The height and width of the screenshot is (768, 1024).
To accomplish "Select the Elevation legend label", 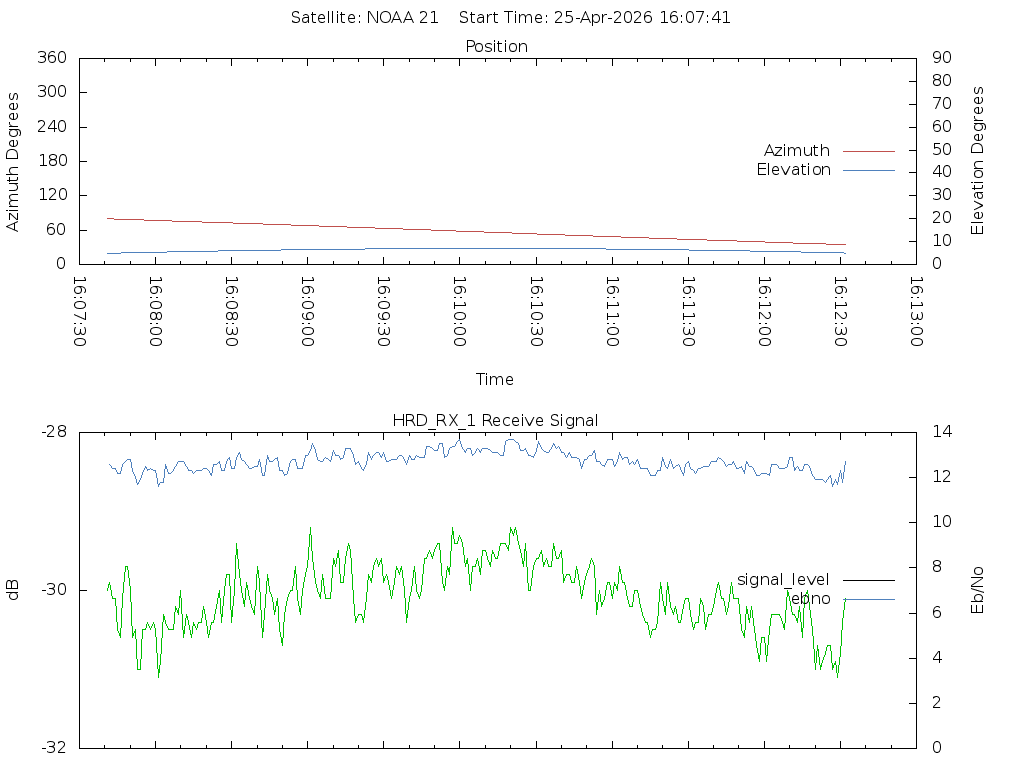I will 793,170.
